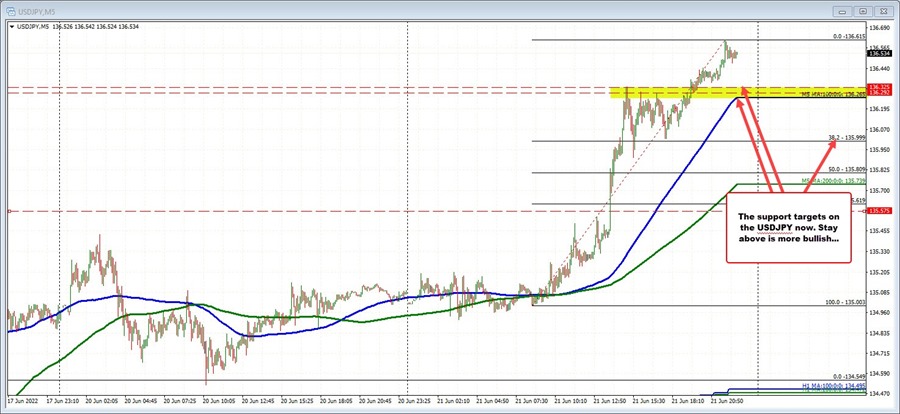The image size is (900, 414).
Task: Click the 21 Jun 02:10 time label
Action: click(x=453, y=399)
